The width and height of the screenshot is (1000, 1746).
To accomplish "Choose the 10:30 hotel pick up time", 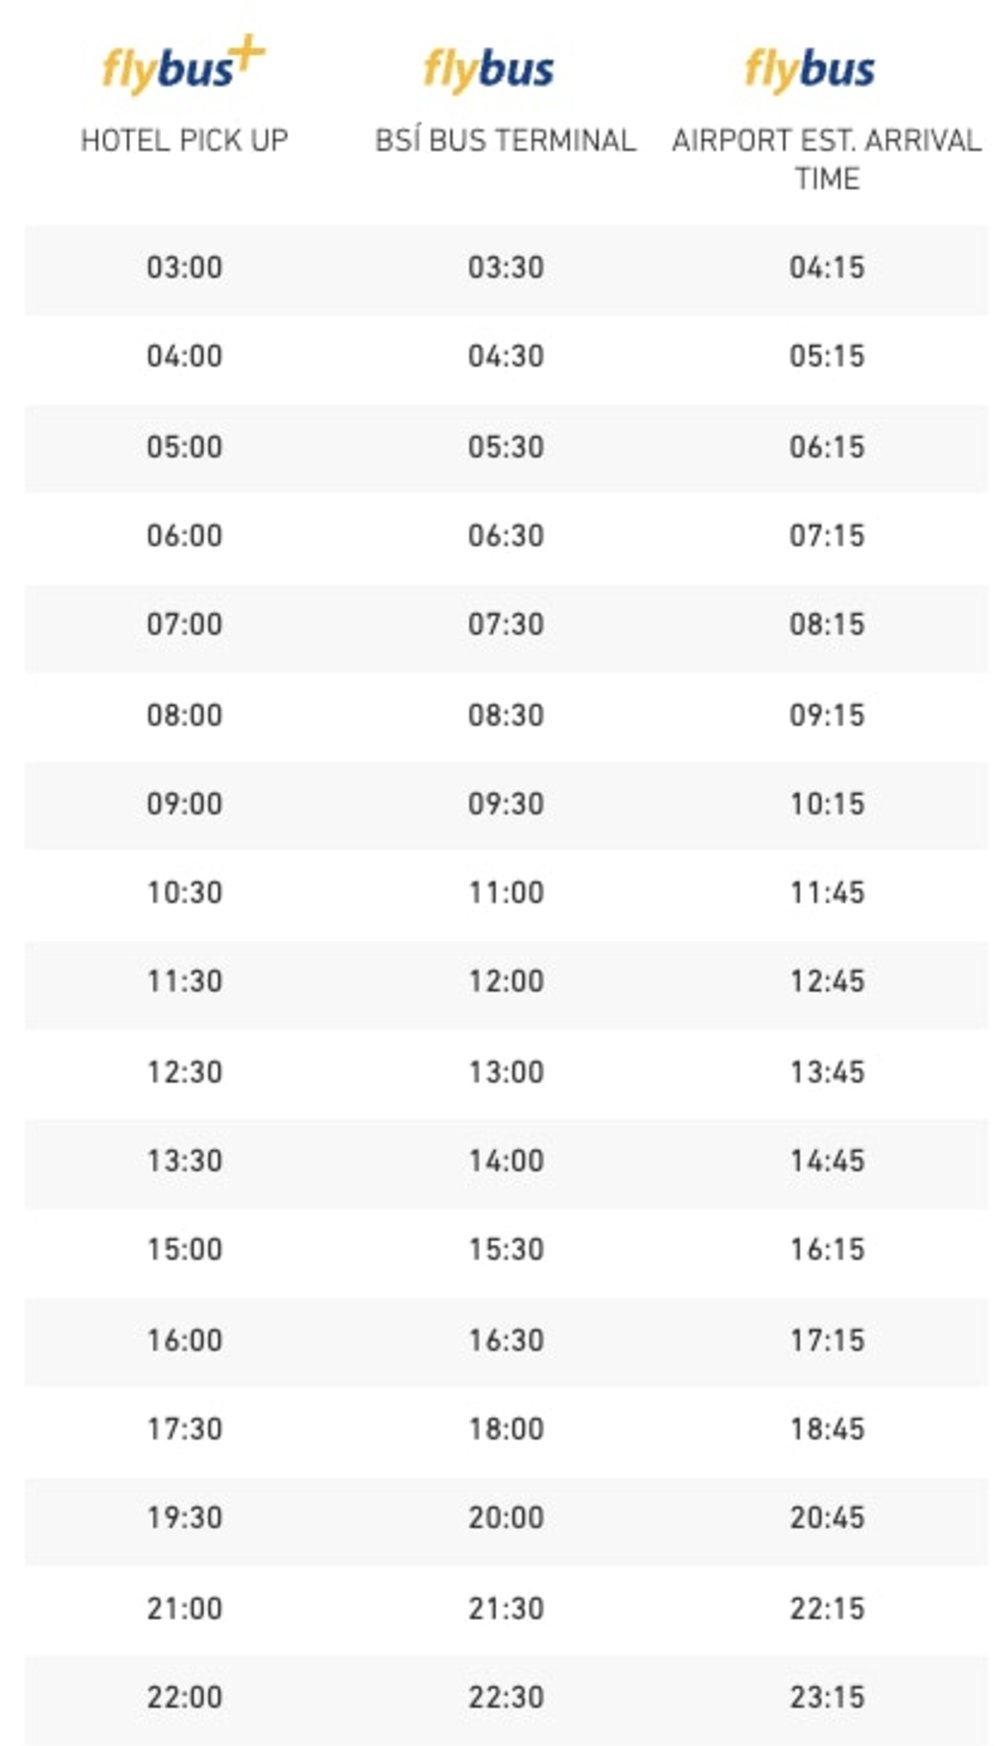I will point(184,892).
